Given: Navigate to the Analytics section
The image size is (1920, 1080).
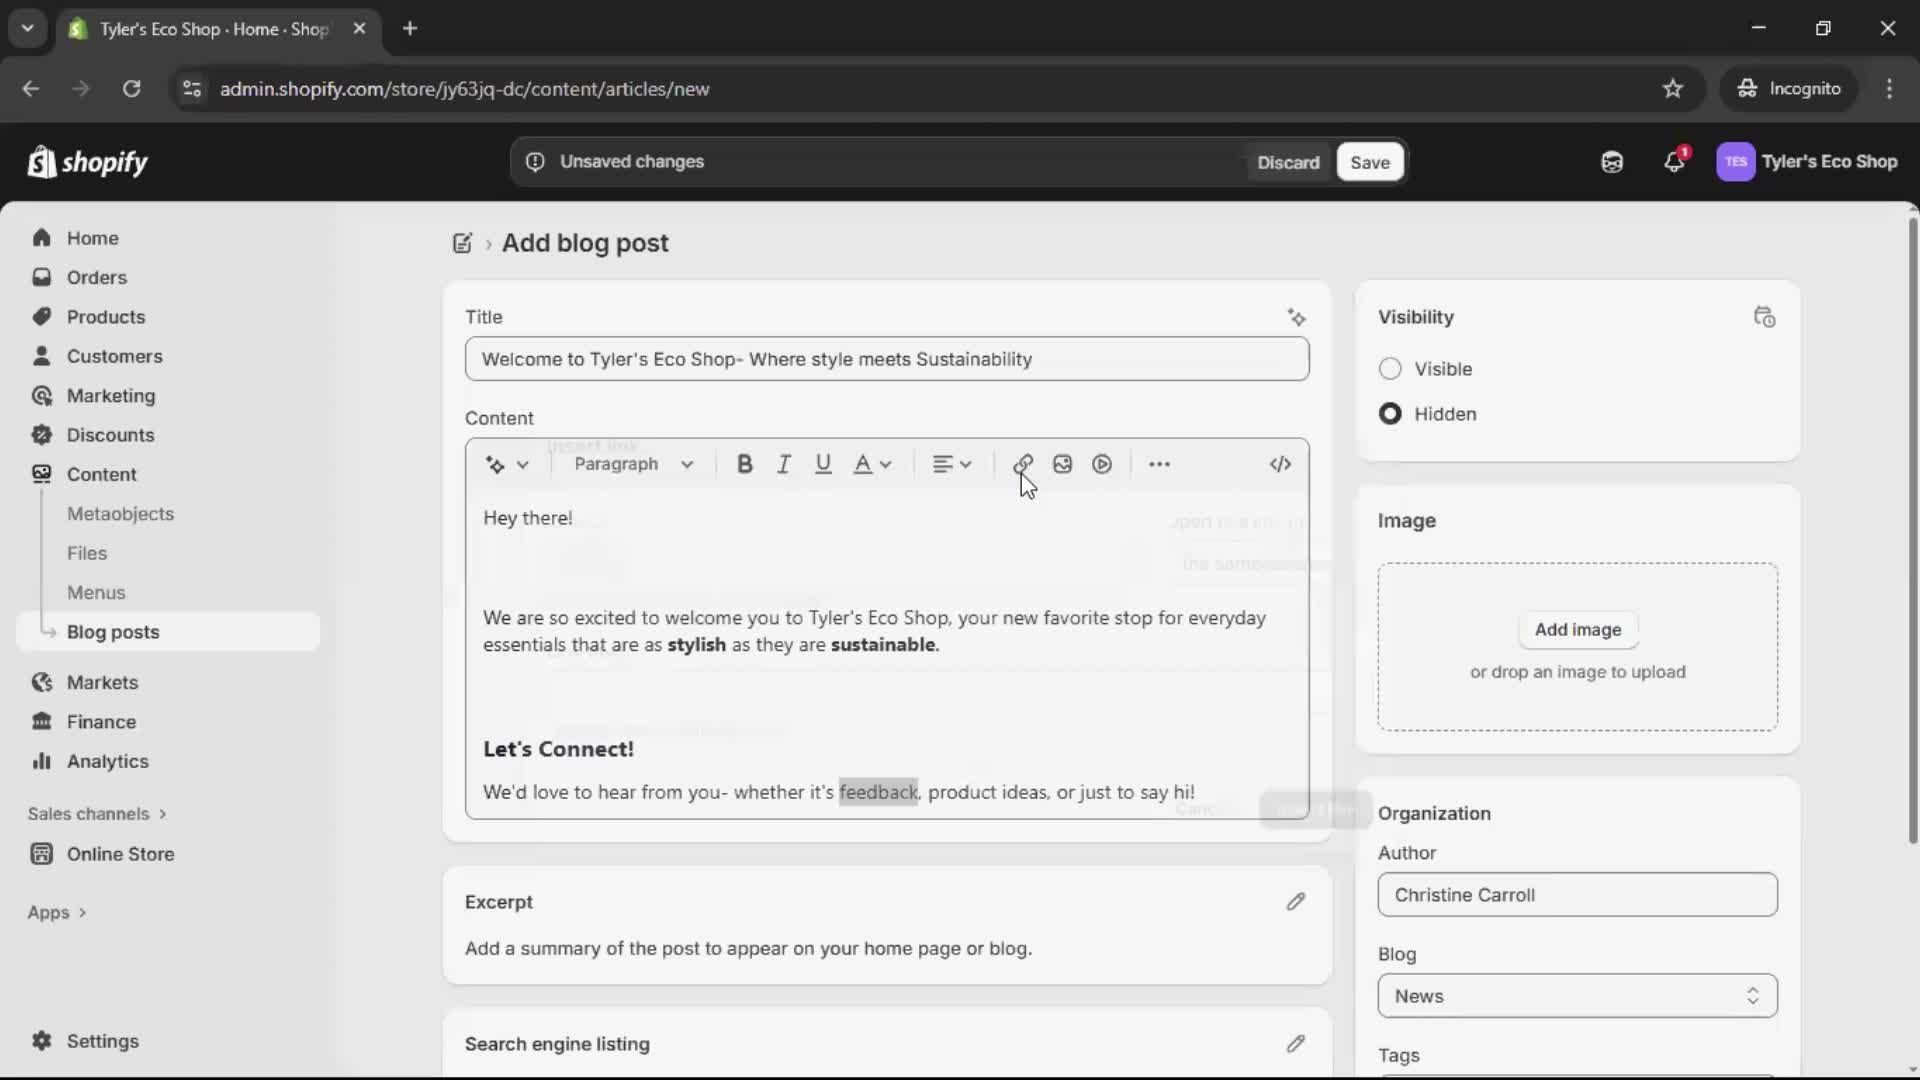Looking at the screenshot, I should point(105,761).
